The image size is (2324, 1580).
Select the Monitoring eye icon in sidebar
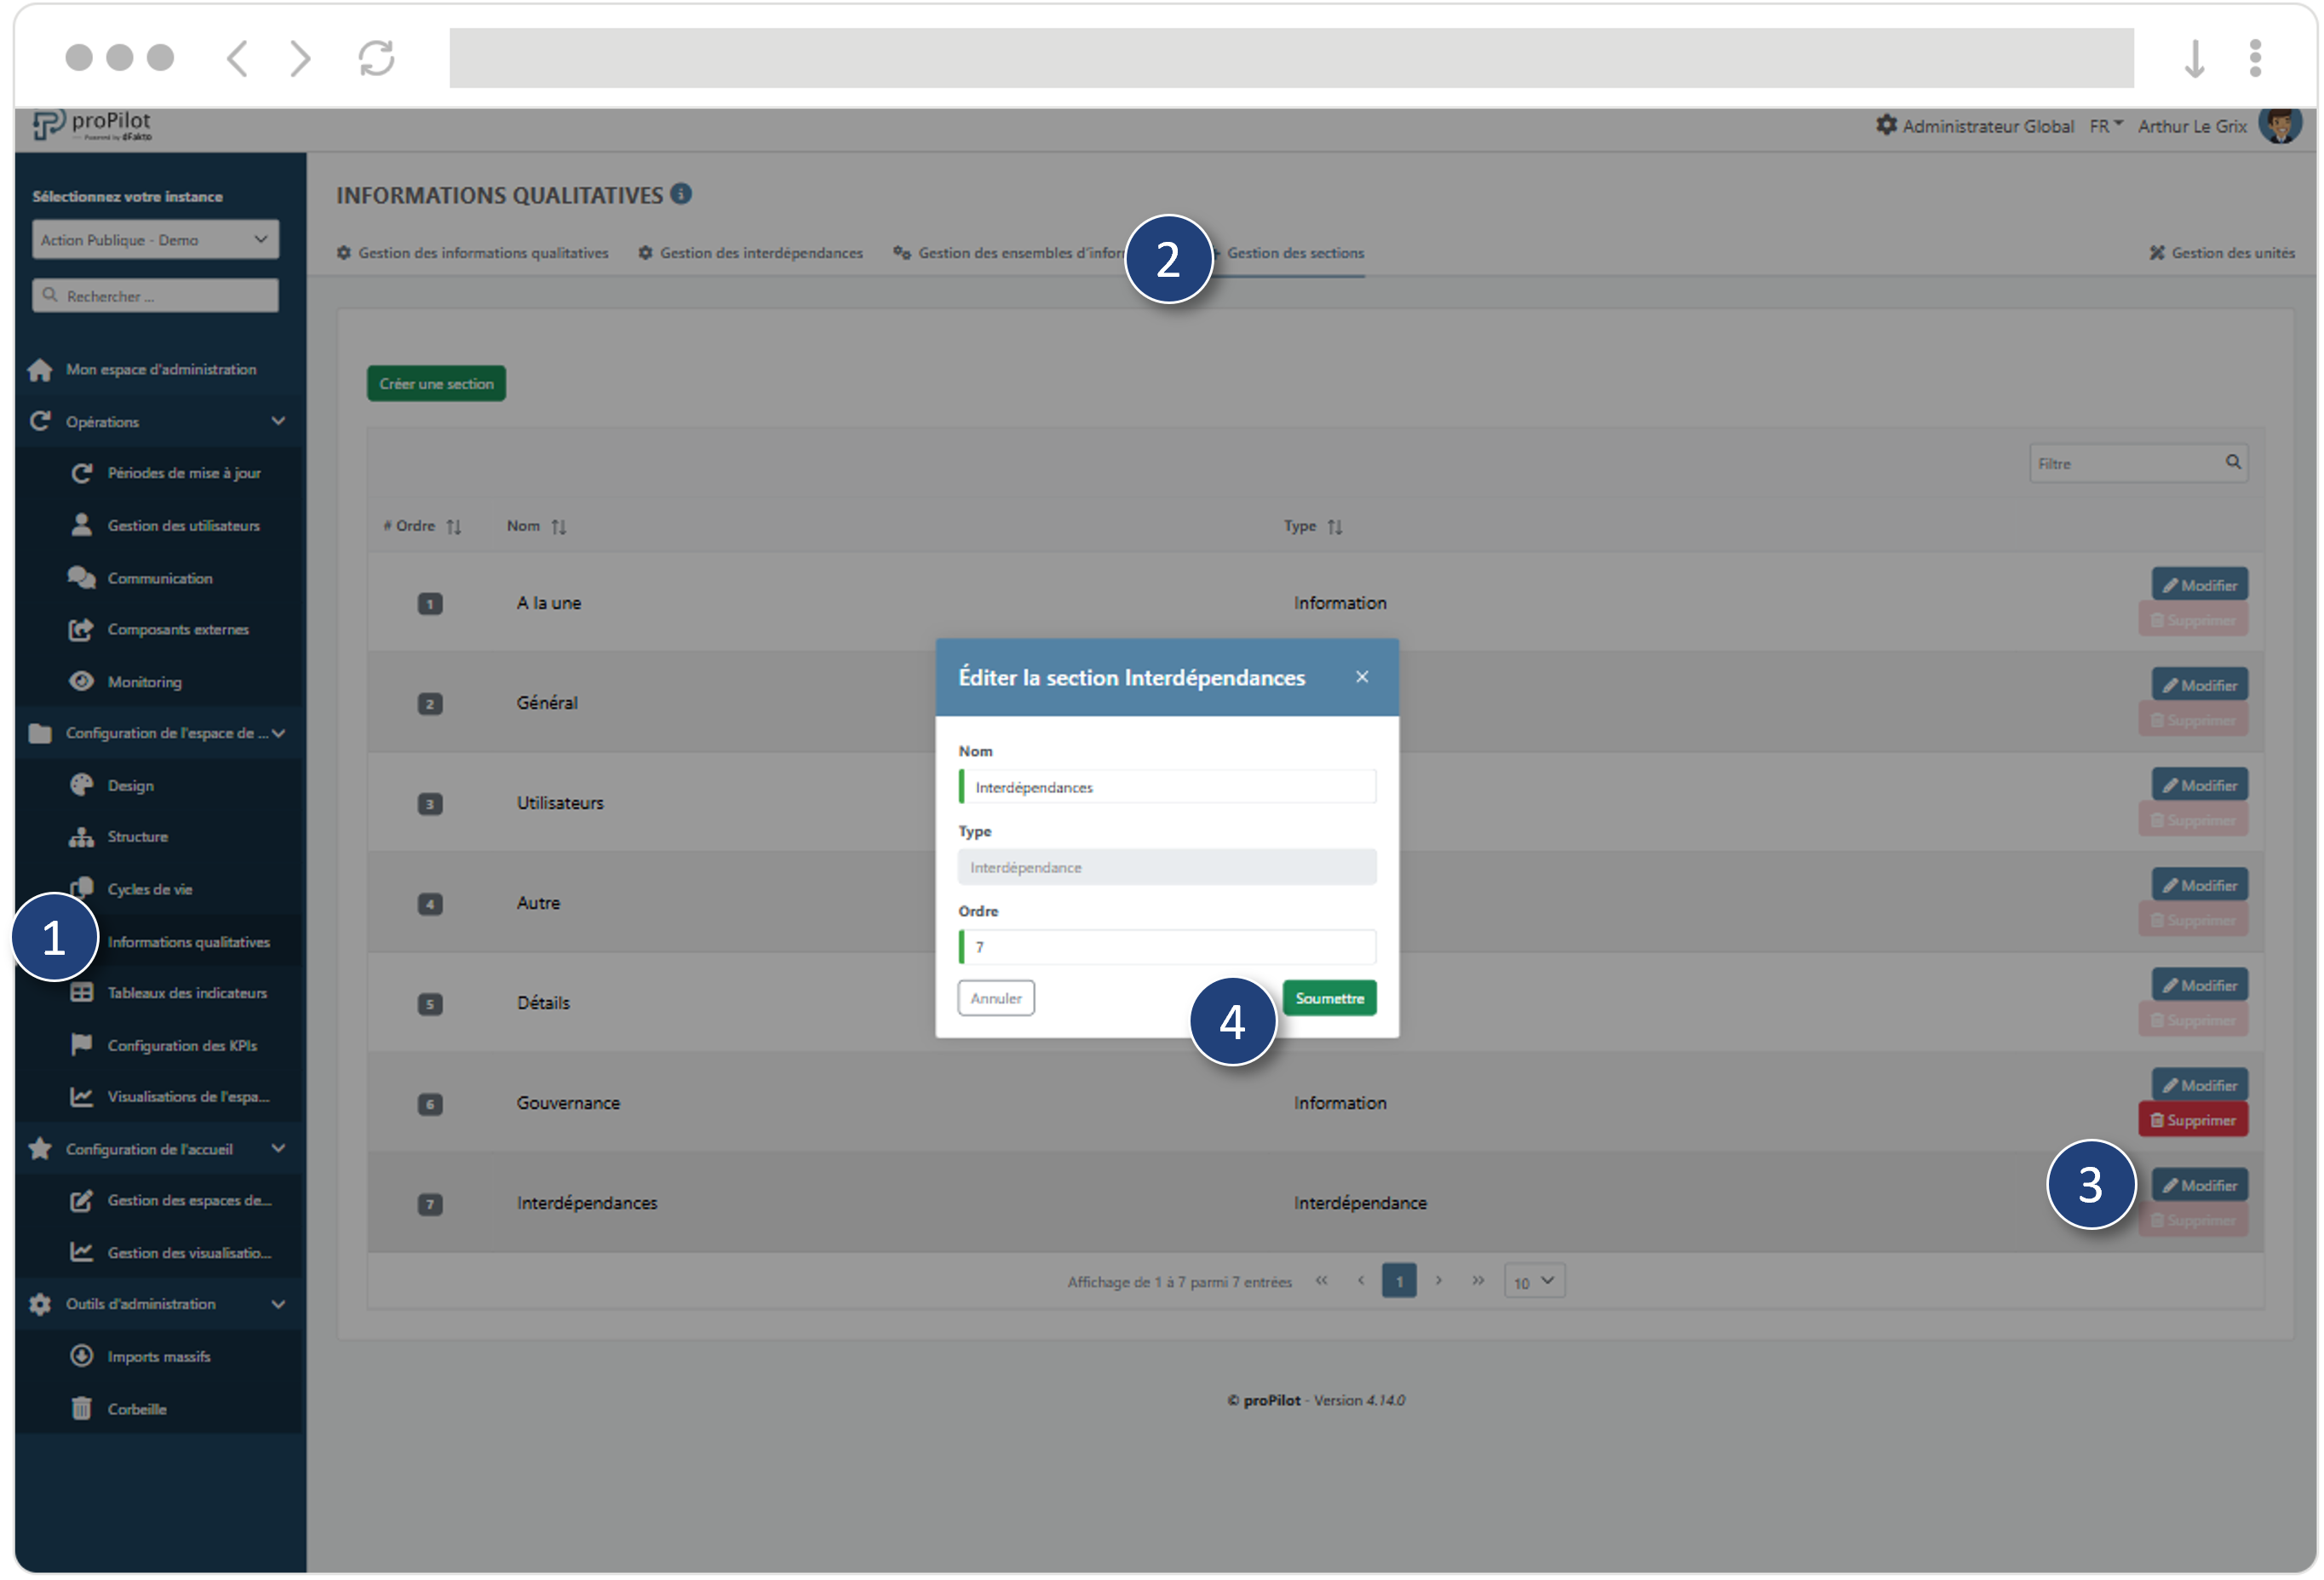pos(82,681)
